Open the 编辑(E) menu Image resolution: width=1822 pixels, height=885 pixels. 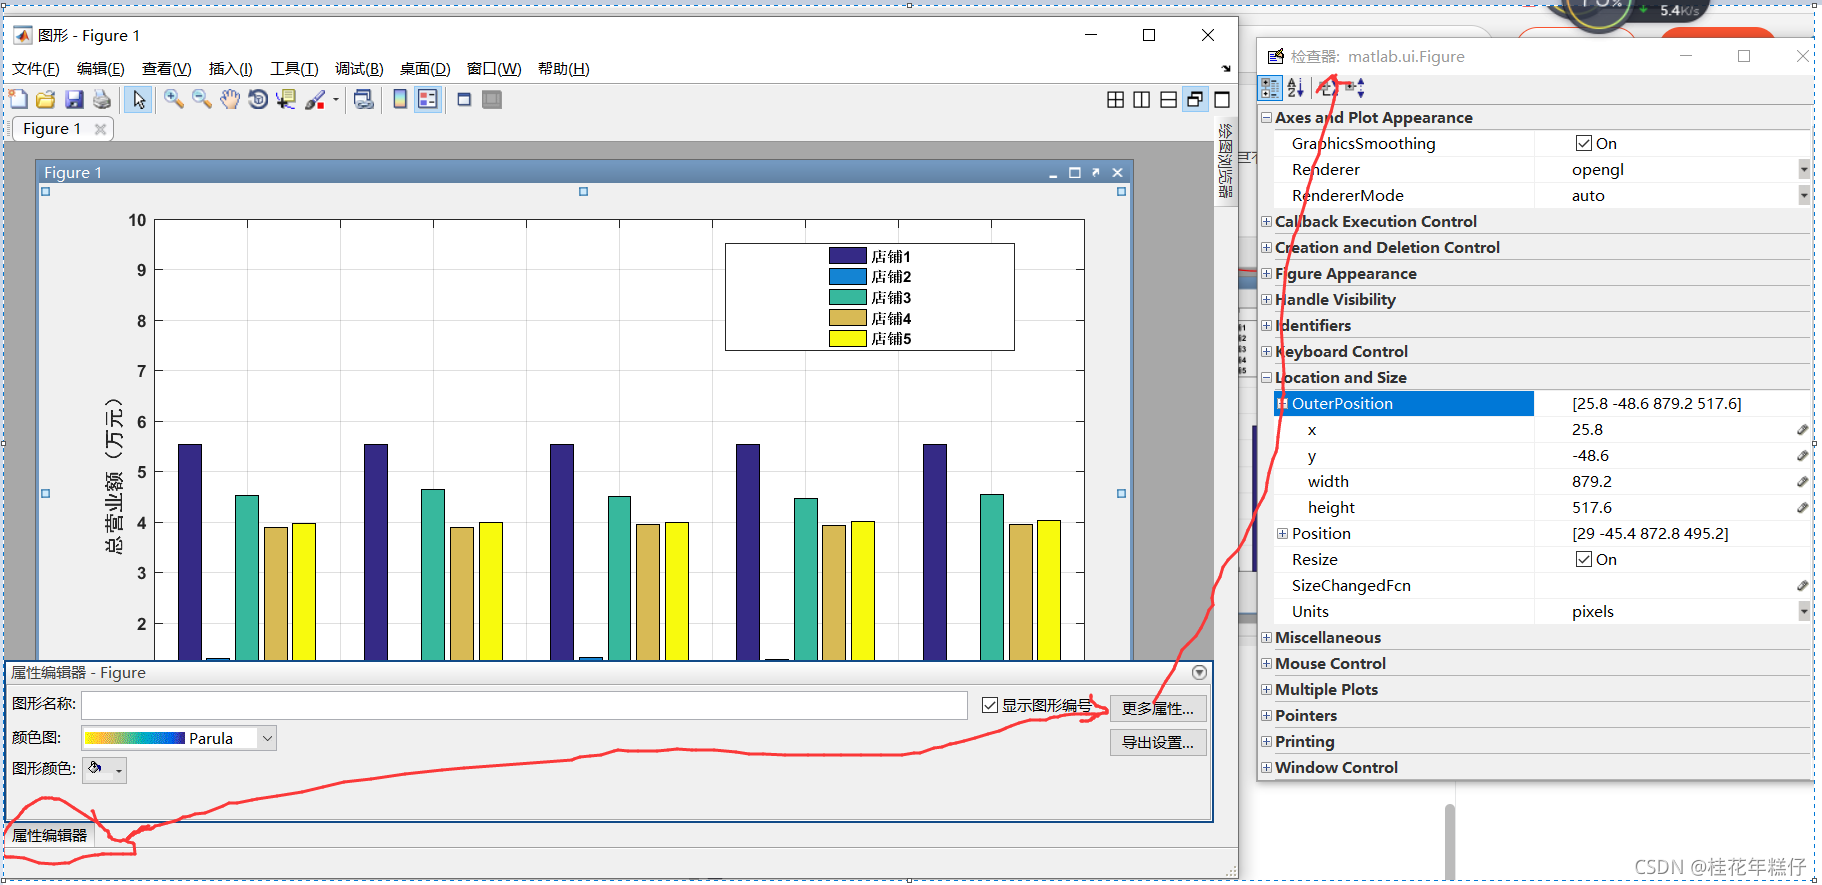pos(101,69)
